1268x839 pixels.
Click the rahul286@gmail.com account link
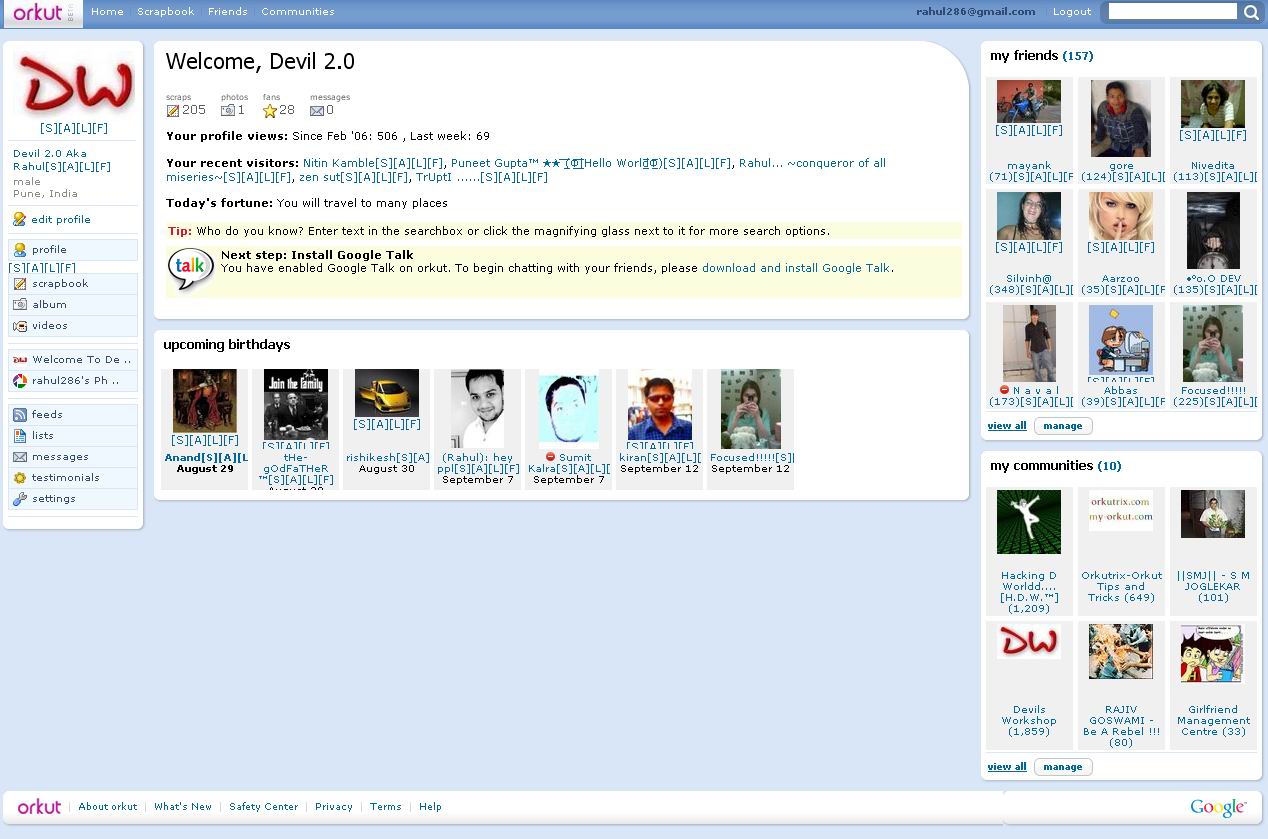coord(976,12)
